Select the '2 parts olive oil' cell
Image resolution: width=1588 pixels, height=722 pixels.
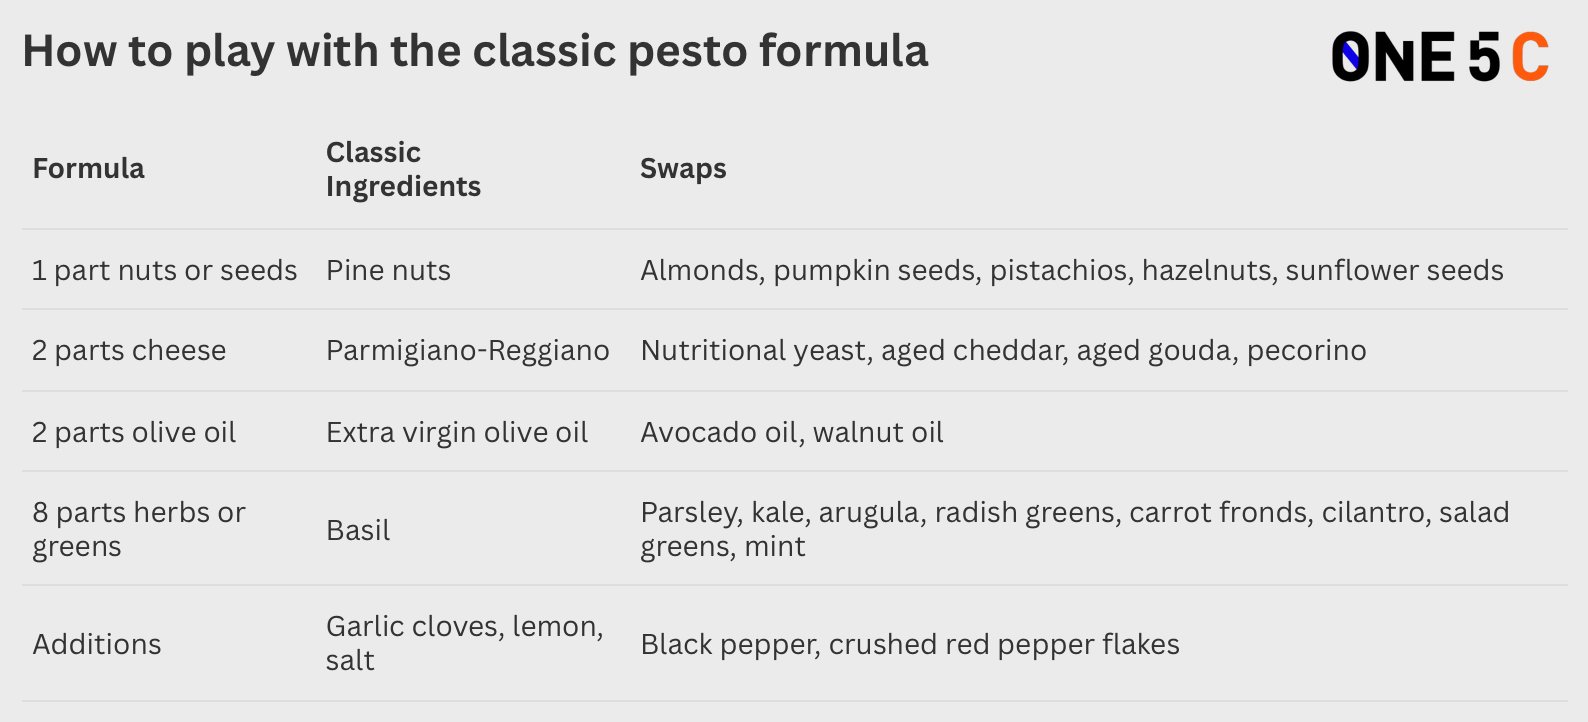(x=134, y=432)
